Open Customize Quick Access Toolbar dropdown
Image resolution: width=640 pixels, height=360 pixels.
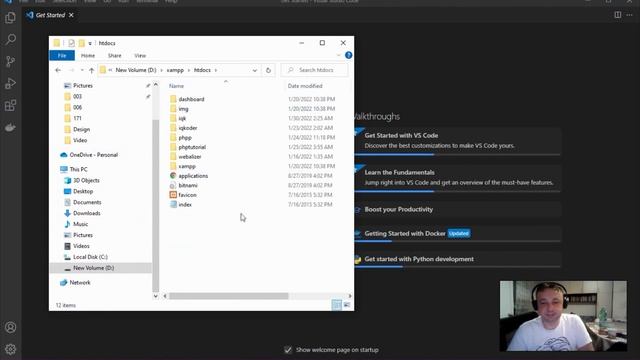(90, 43)
